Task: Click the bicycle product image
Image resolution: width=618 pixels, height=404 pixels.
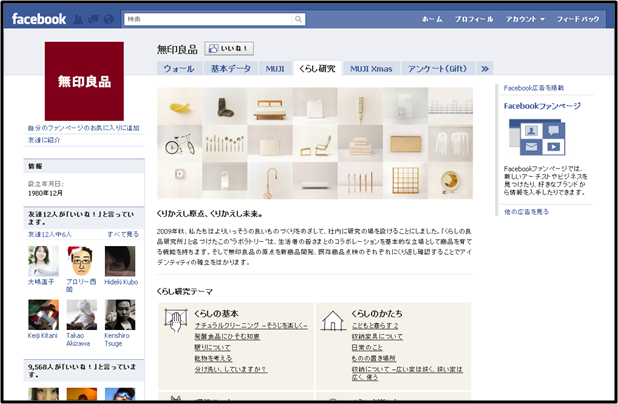Action: [180, 143]
